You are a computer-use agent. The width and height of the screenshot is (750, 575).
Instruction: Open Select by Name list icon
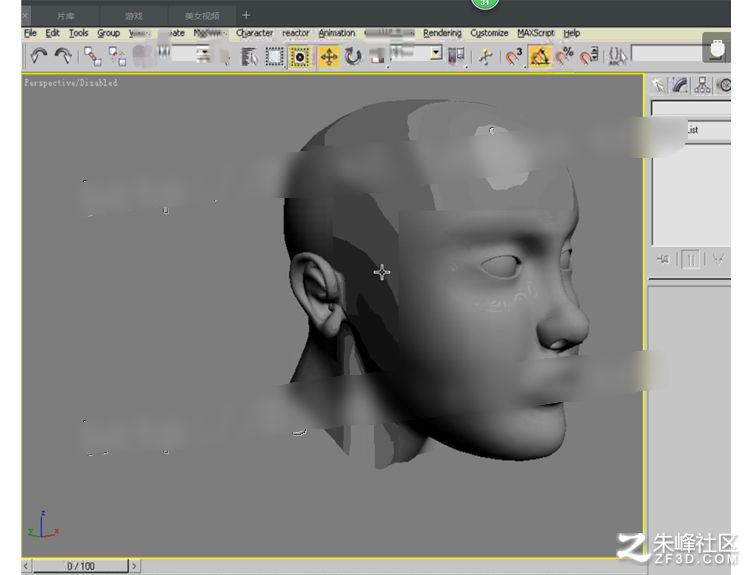click(x=249, y=57)
